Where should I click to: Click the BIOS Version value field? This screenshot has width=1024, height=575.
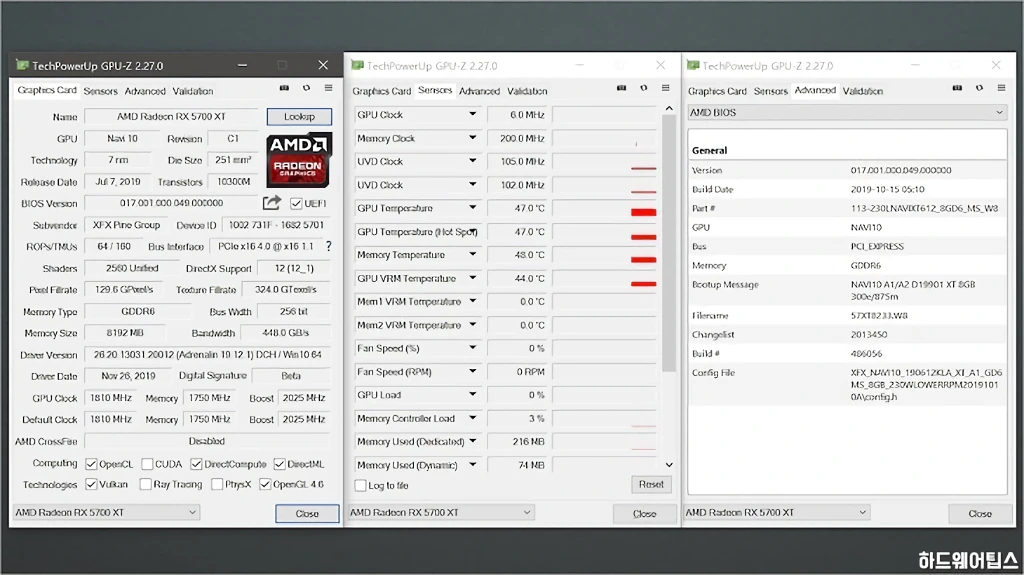click(x=171, y=203)
